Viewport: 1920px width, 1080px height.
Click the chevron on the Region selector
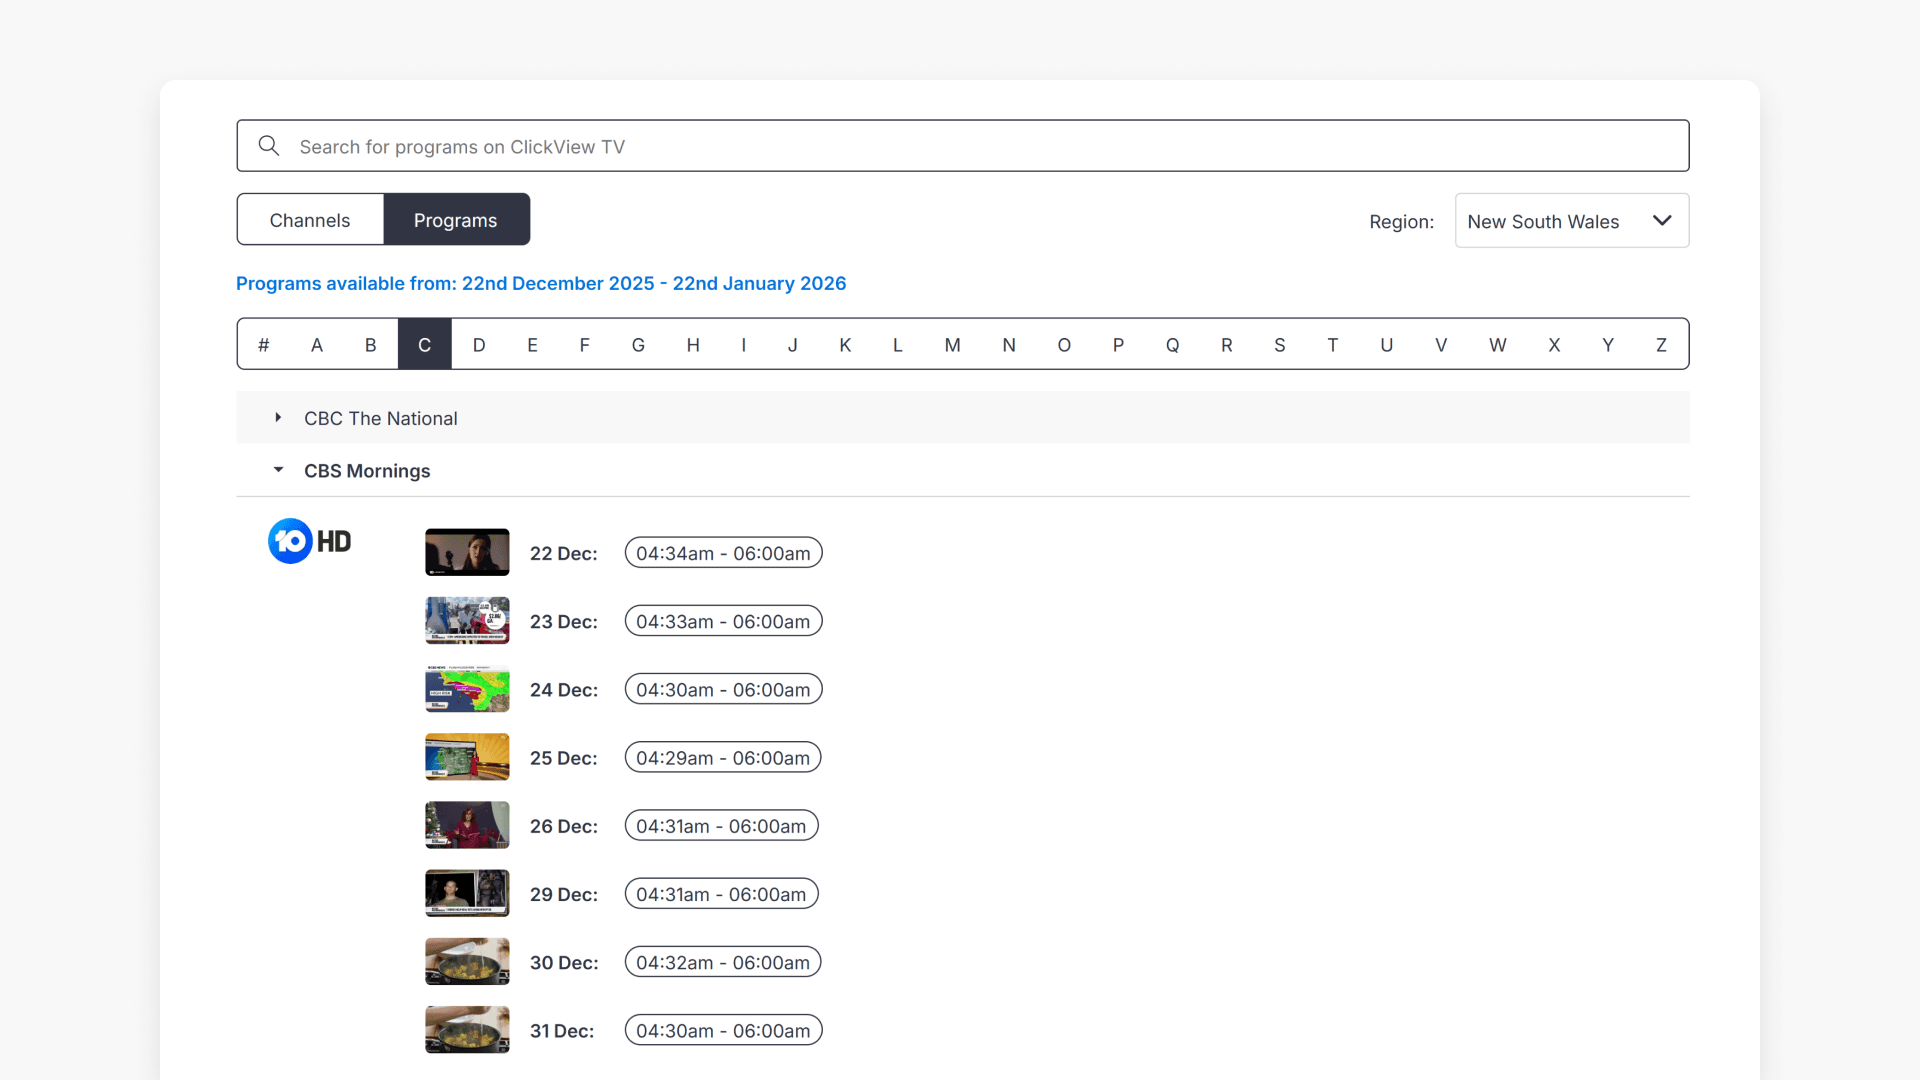pyautogui.click(x=1662, y=220)
